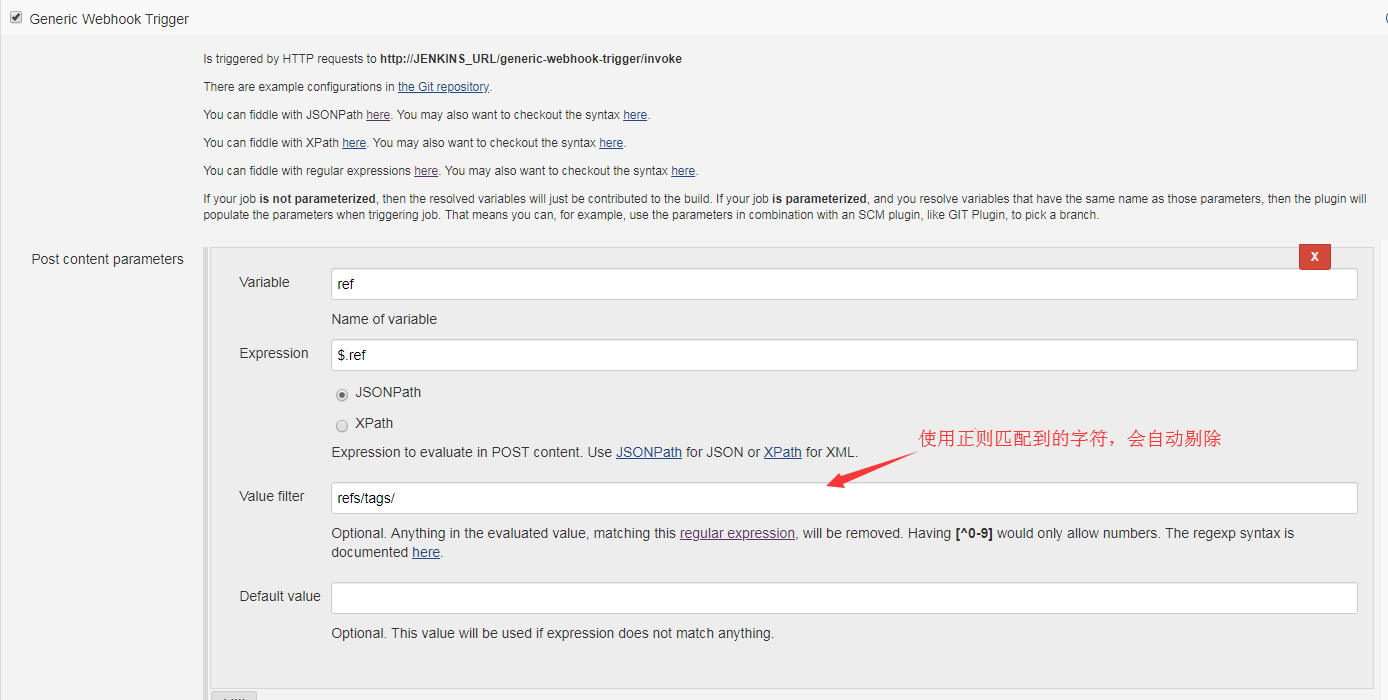
Task: Open the regular expressions syntax 'here' link
Action: tap(683, 171)
